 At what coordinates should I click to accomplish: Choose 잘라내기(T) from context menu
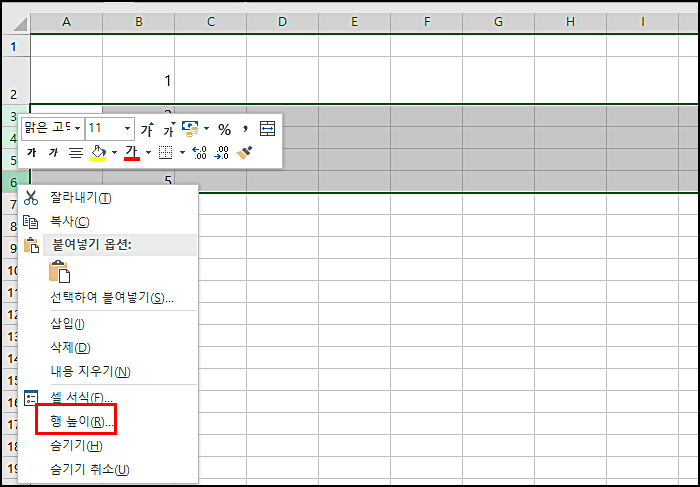pyautogui.click(x=108, y=198)
